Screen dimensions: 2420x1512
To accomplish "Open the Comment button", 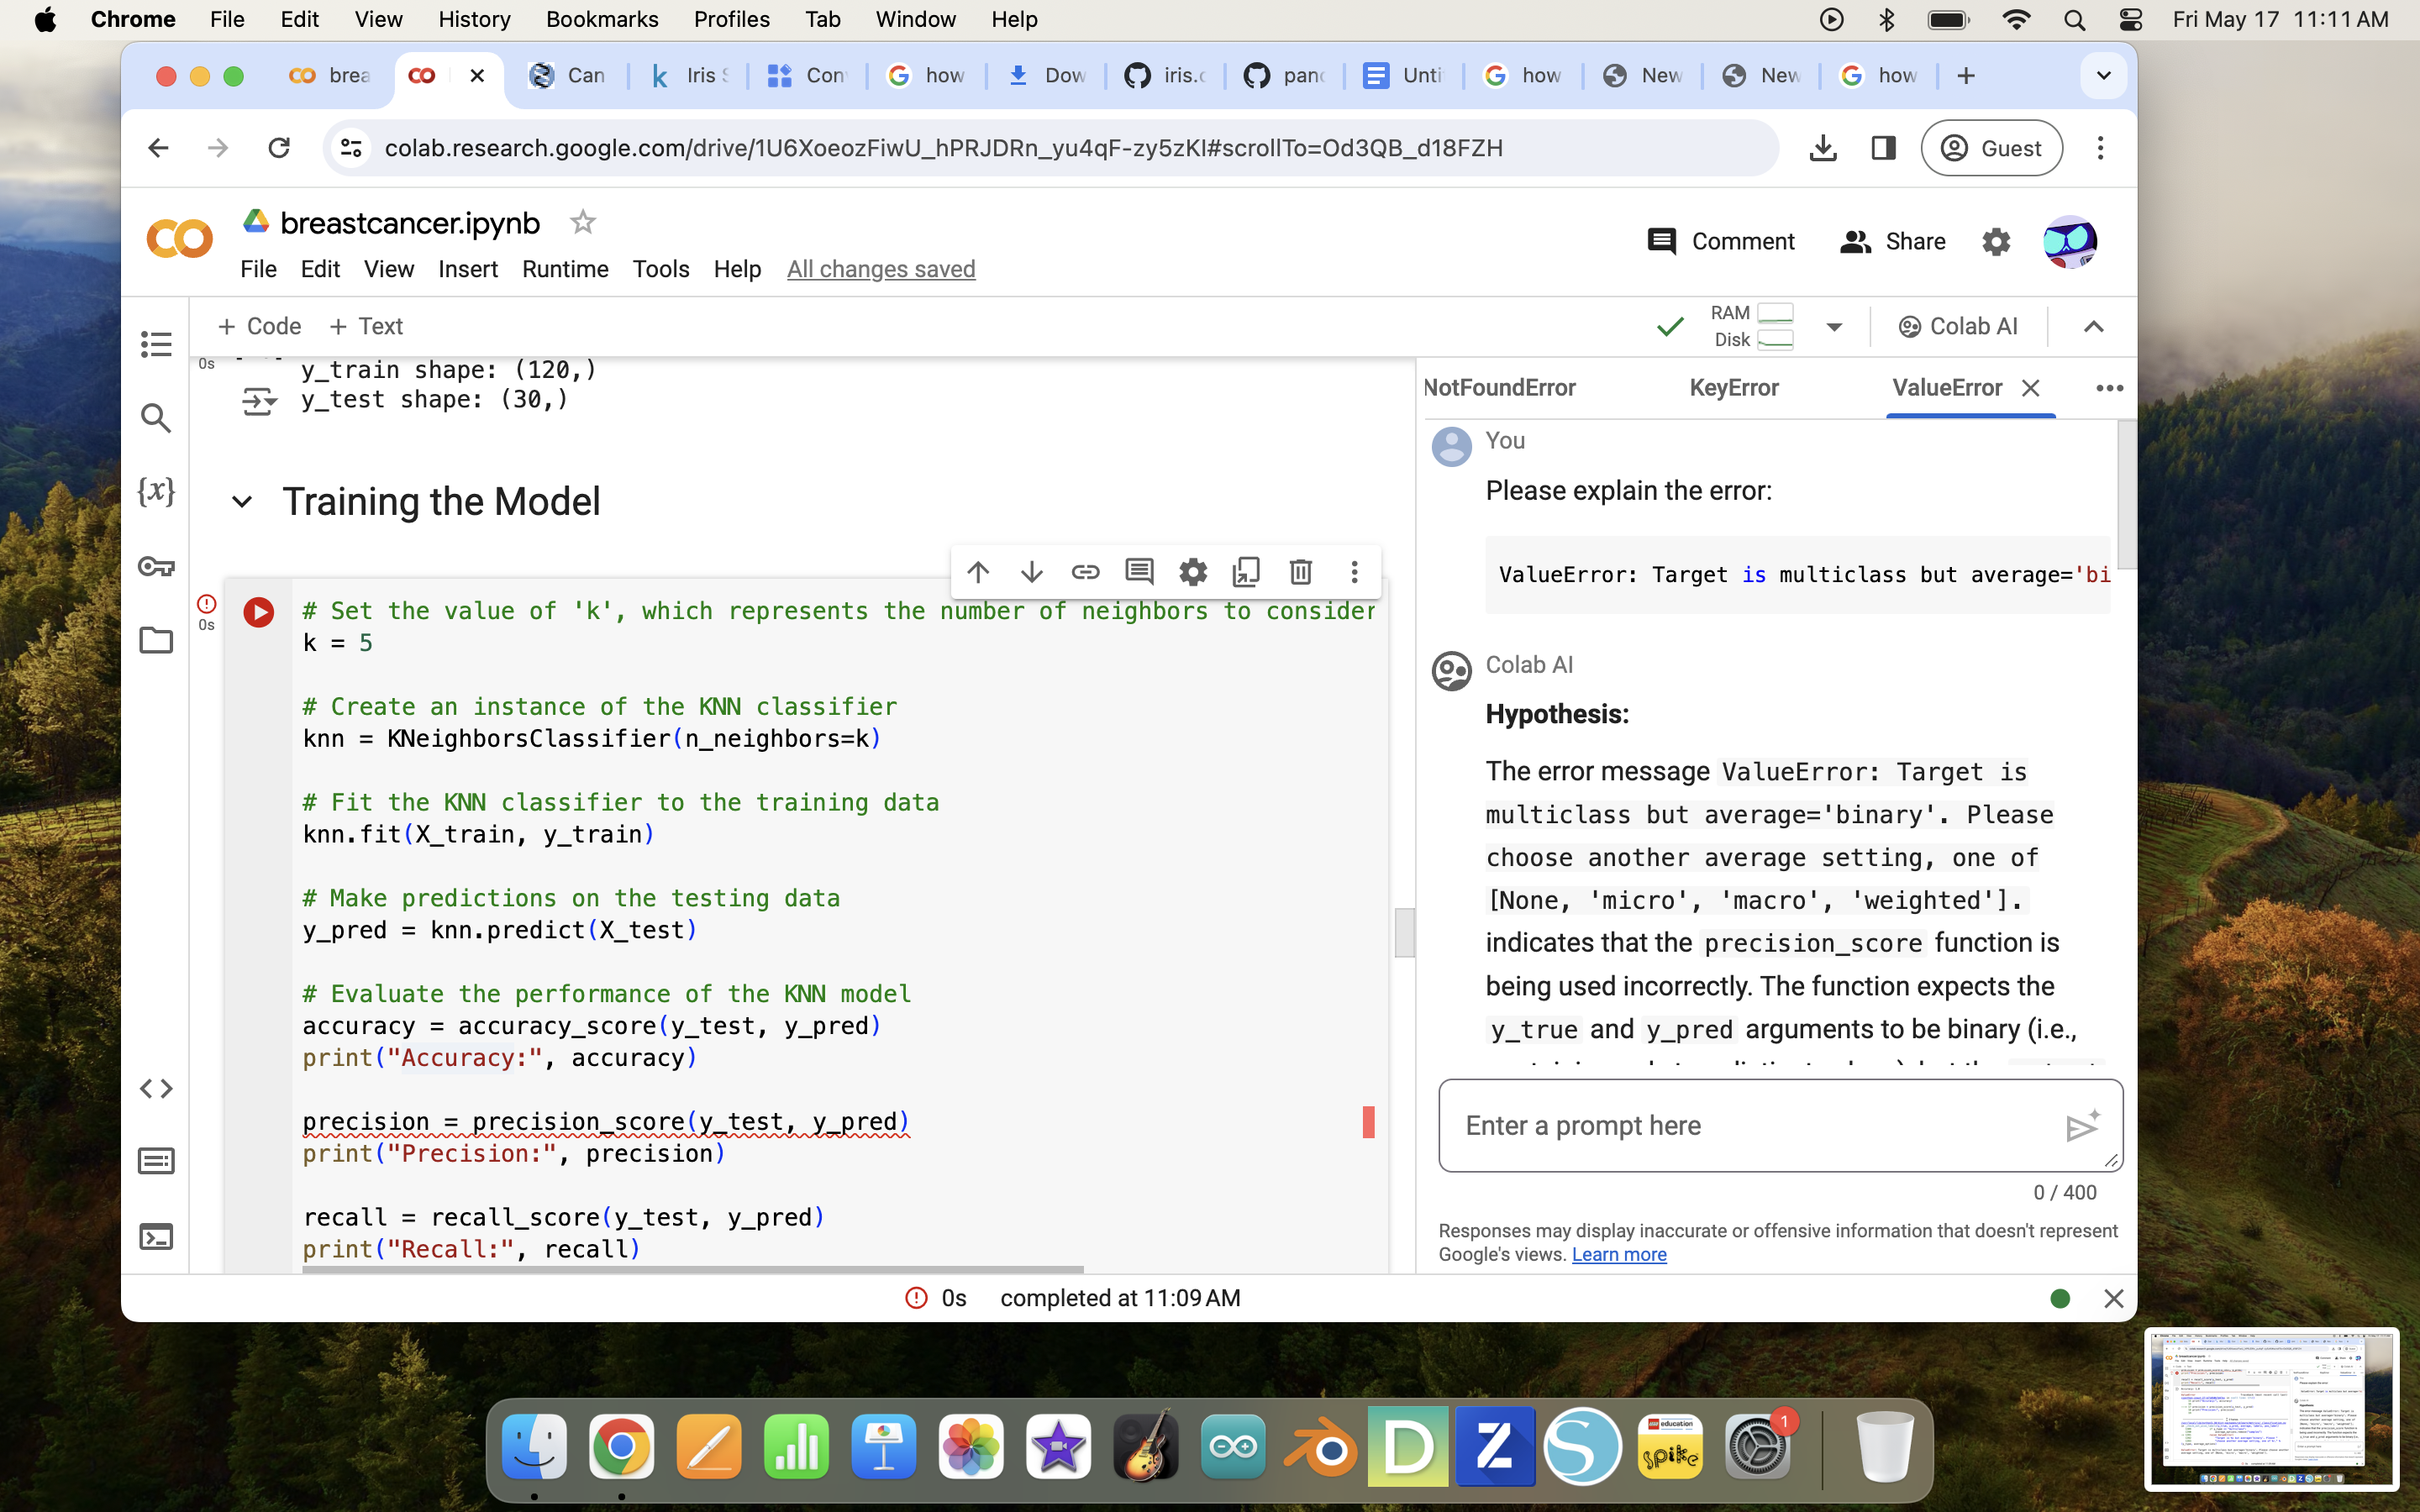I will pos(1721,242).
